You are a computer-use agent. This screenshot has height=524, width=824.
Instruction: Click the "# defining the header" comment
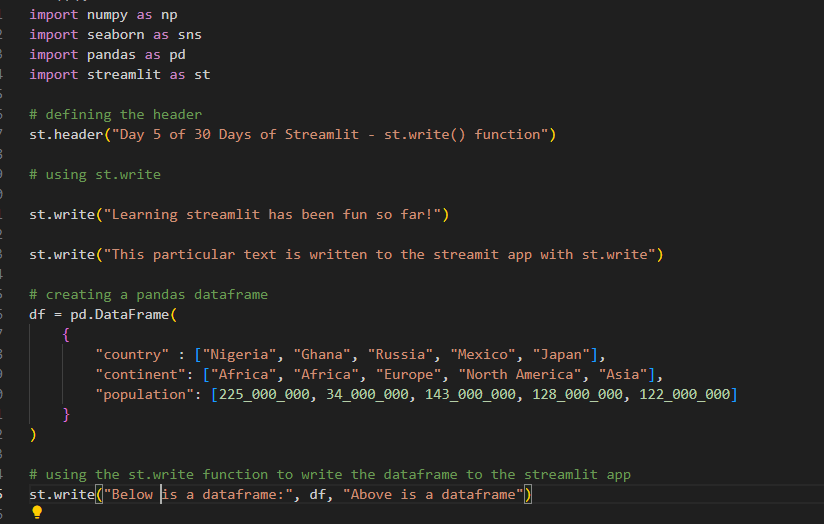point(116,115)
